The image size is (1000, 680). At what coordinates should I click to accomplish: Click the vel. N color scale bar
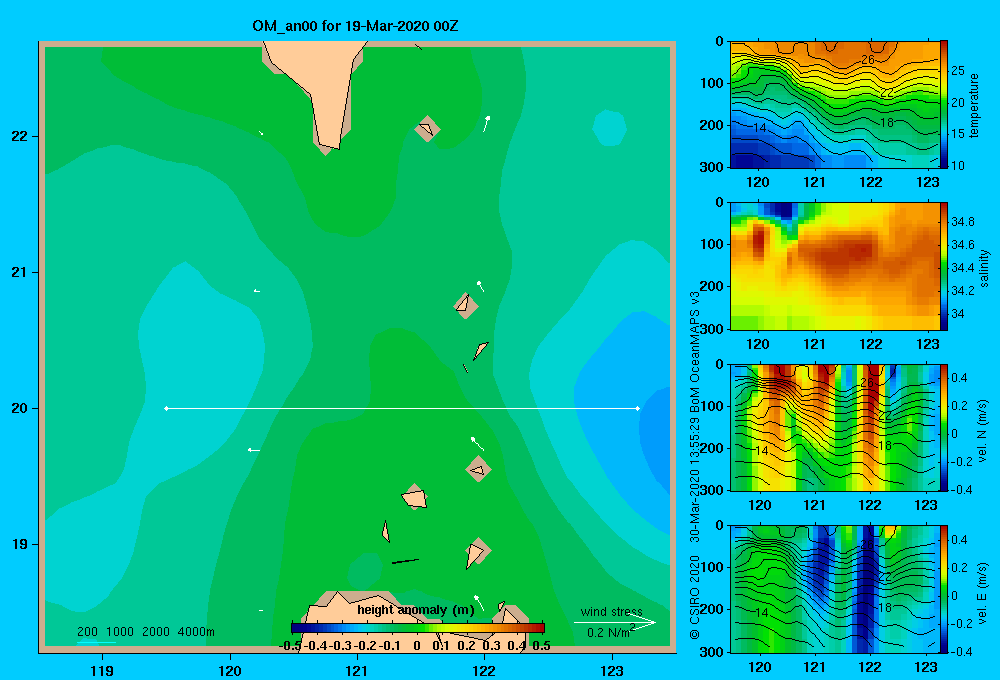944,427
